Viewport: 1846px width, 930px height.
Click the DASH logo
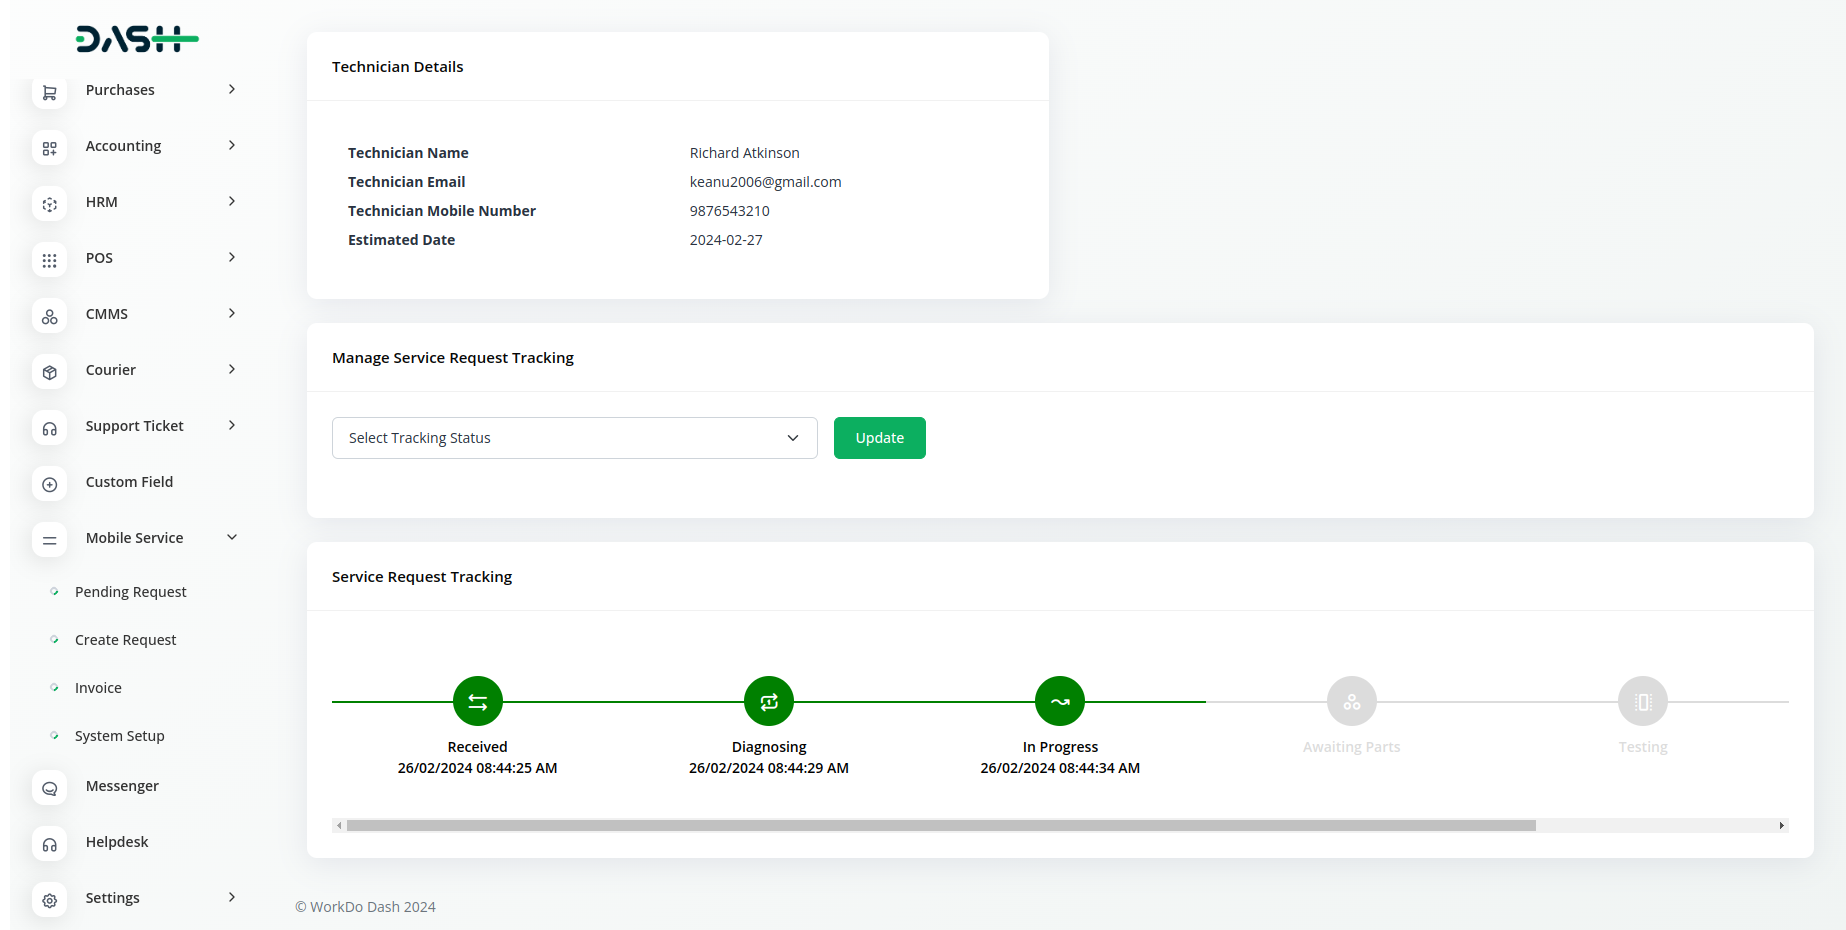coord(137,40)
